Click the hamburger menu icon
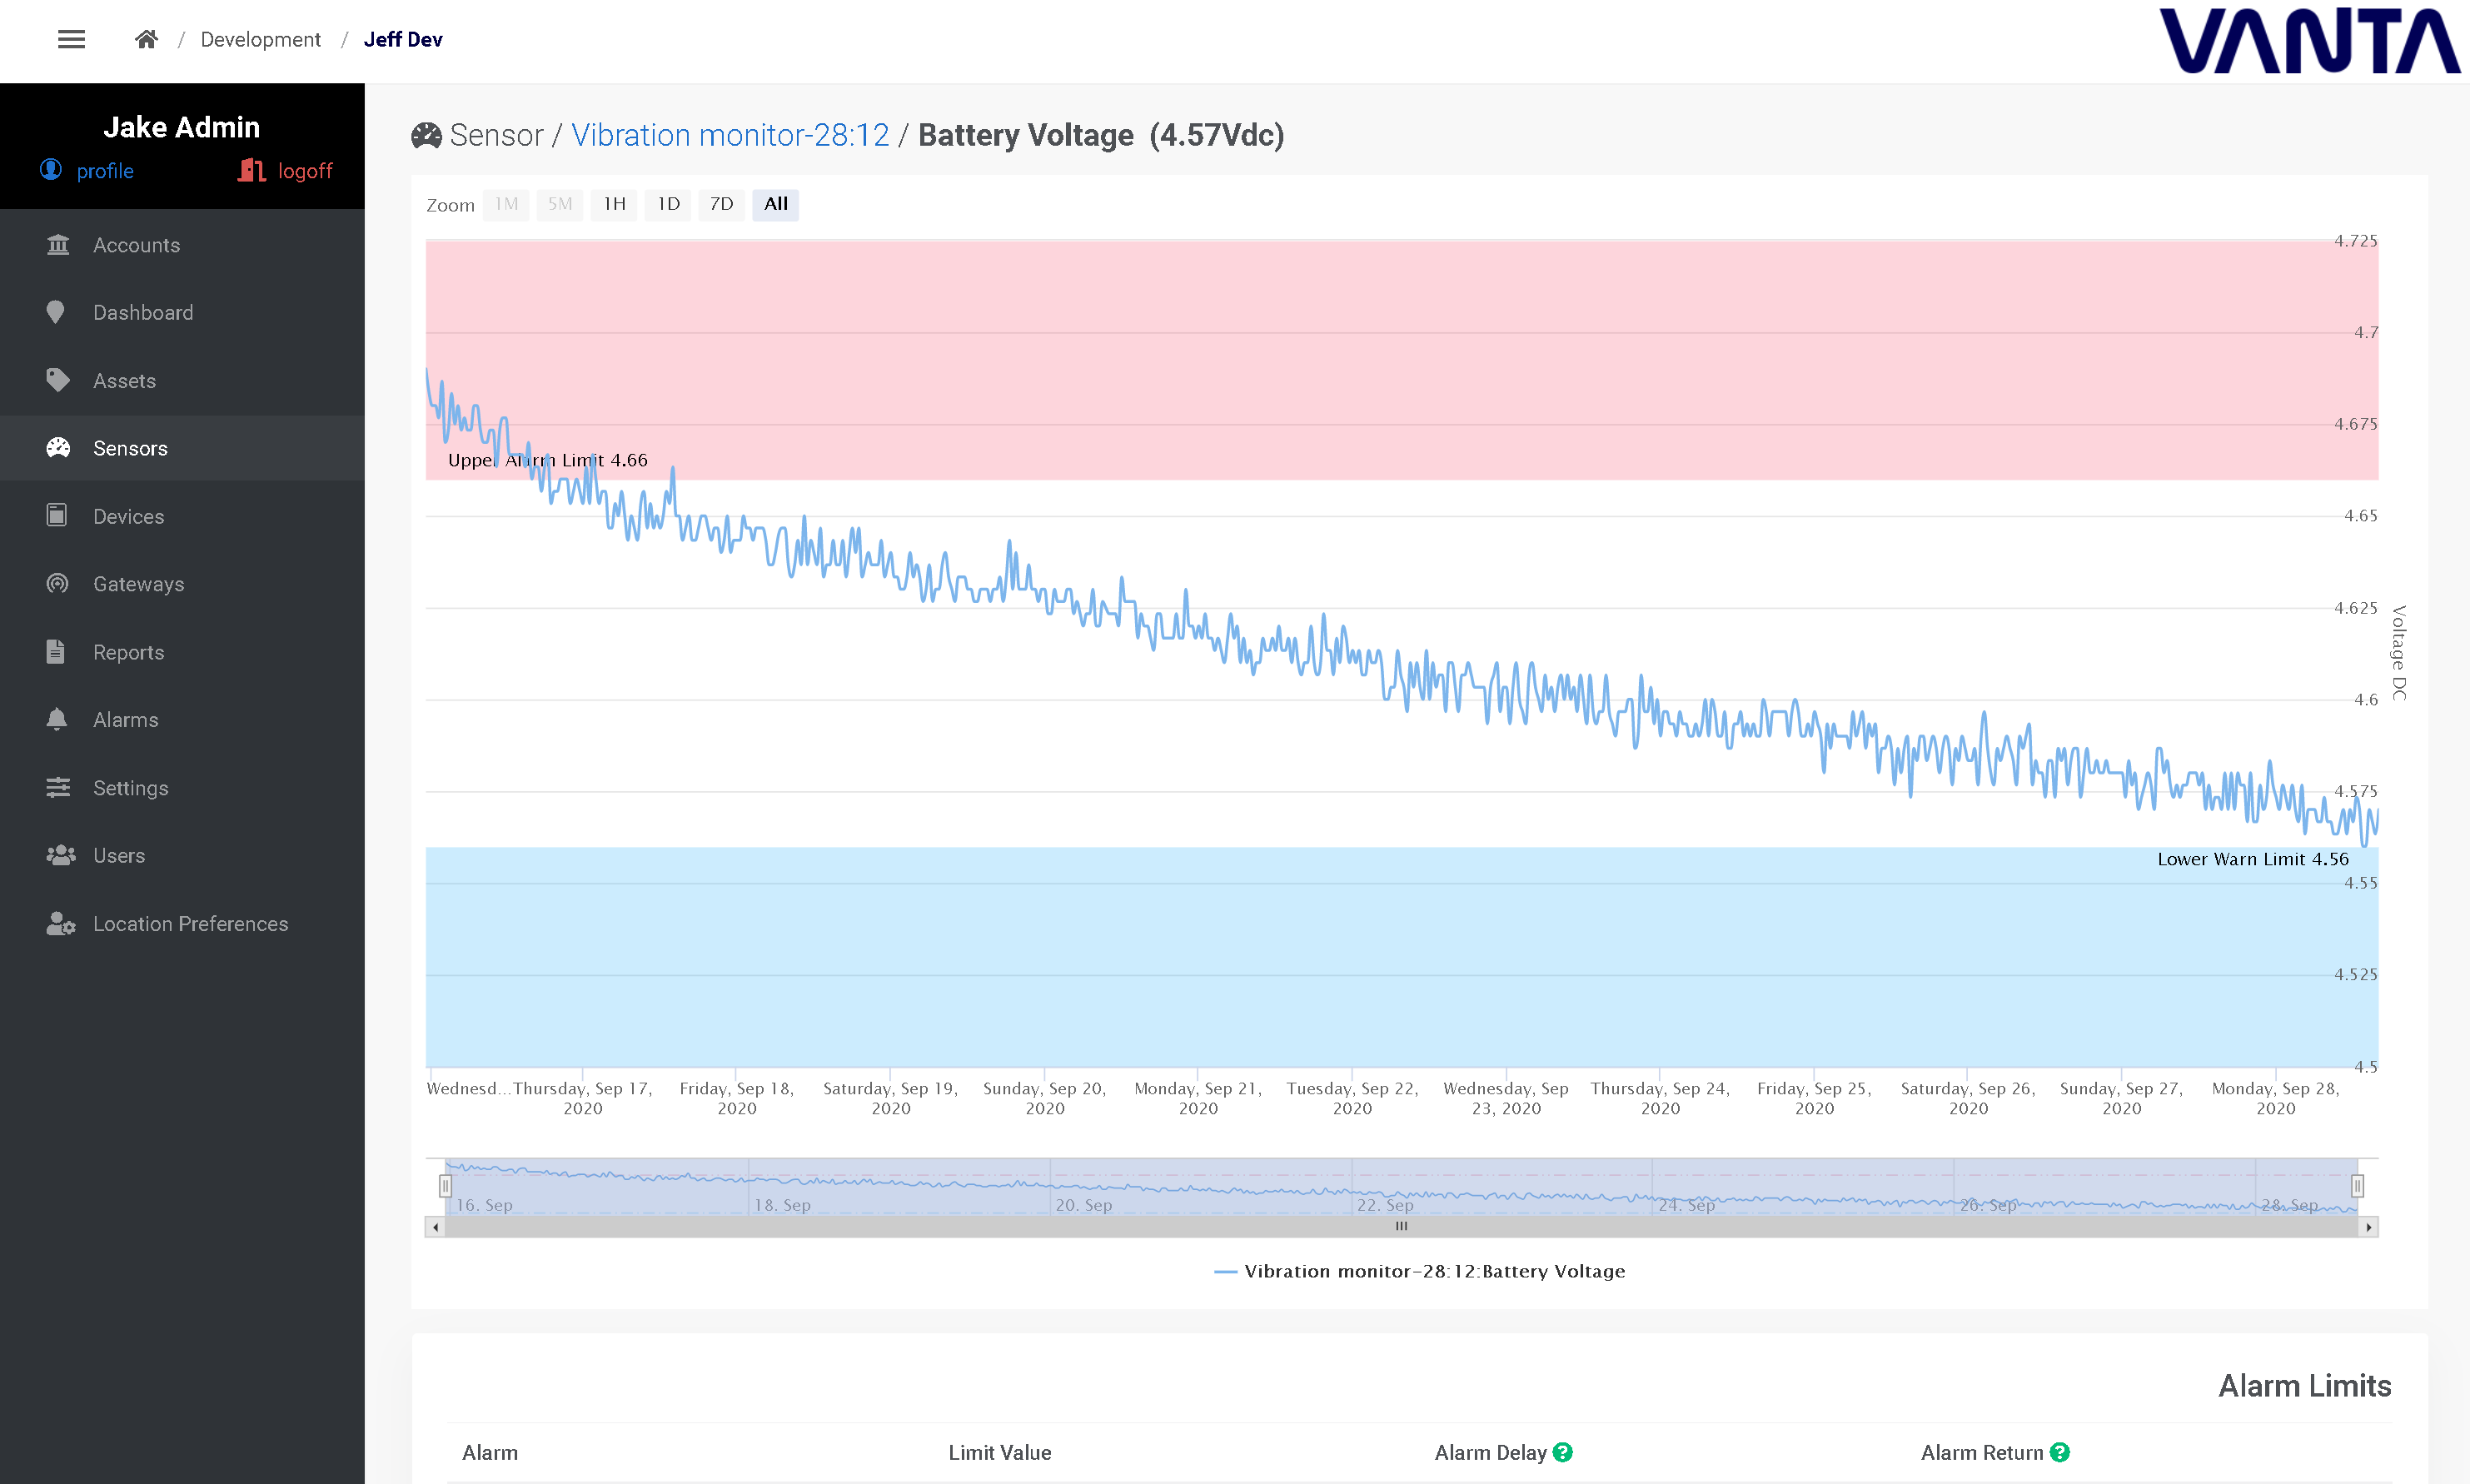 coord(71,39)
